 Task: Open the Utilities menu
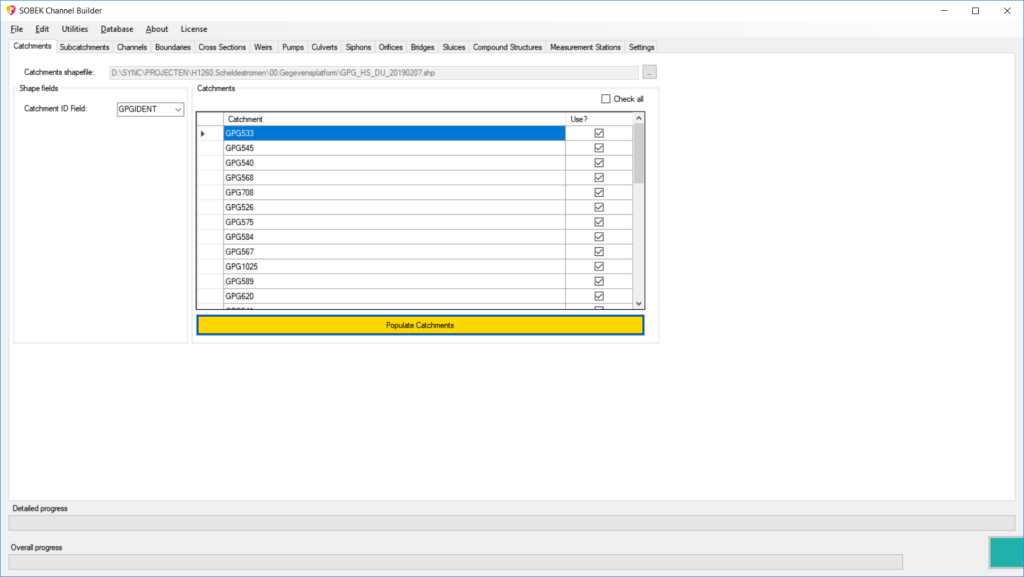[x=75, y=29]
